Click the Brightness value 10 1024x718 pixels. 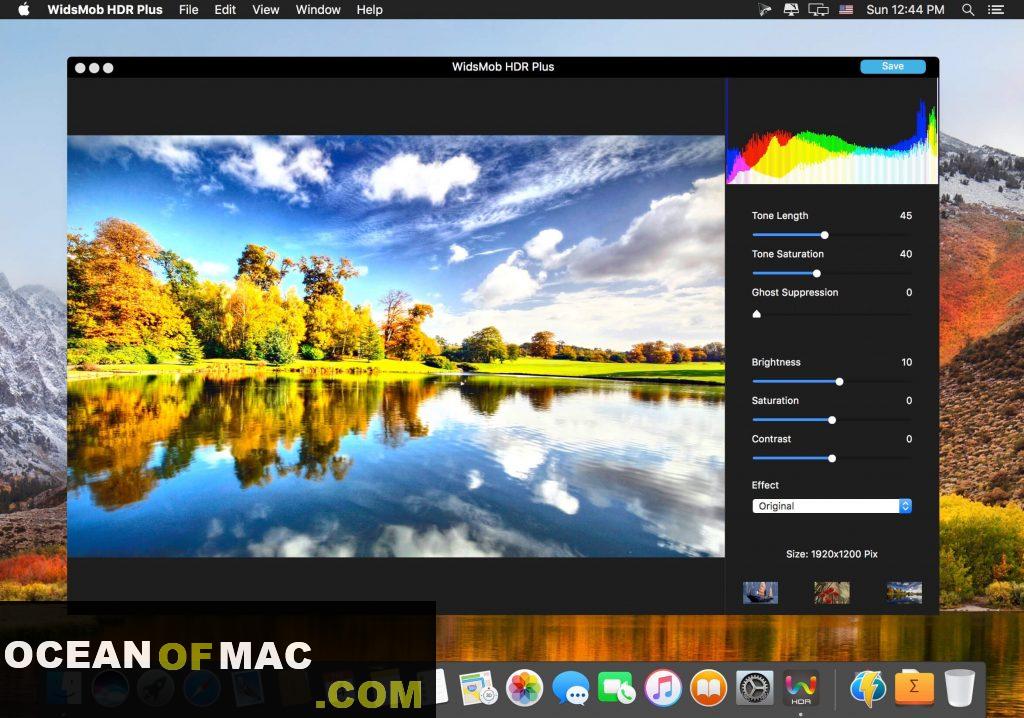coord(906,362)
